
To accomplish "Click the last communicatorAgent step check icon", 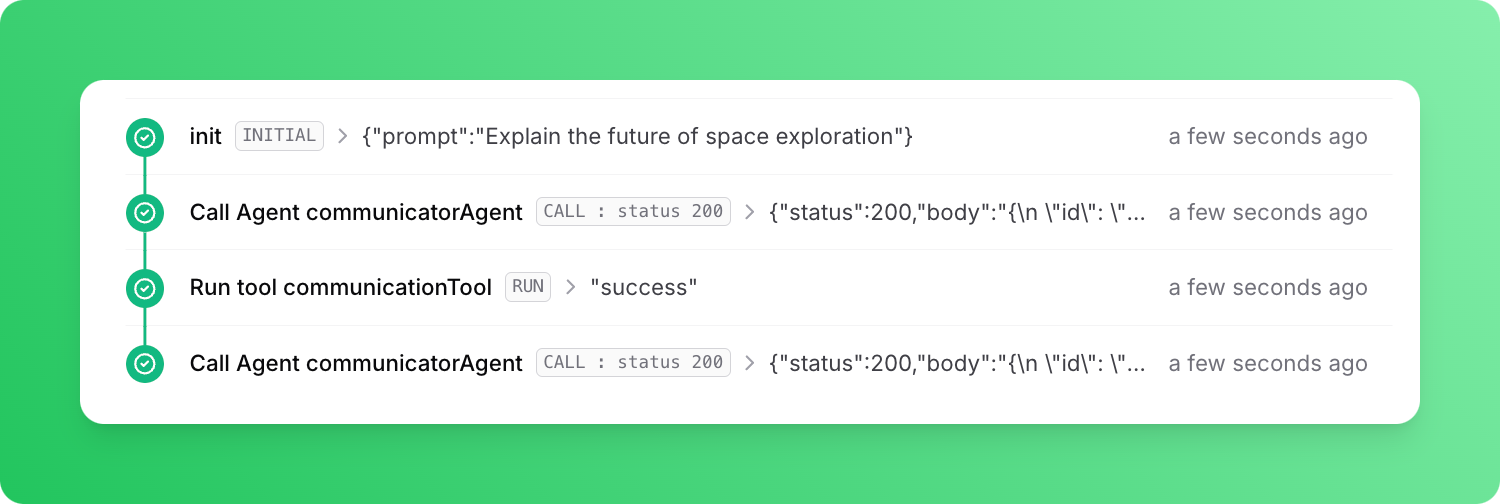I will [145, 363].
